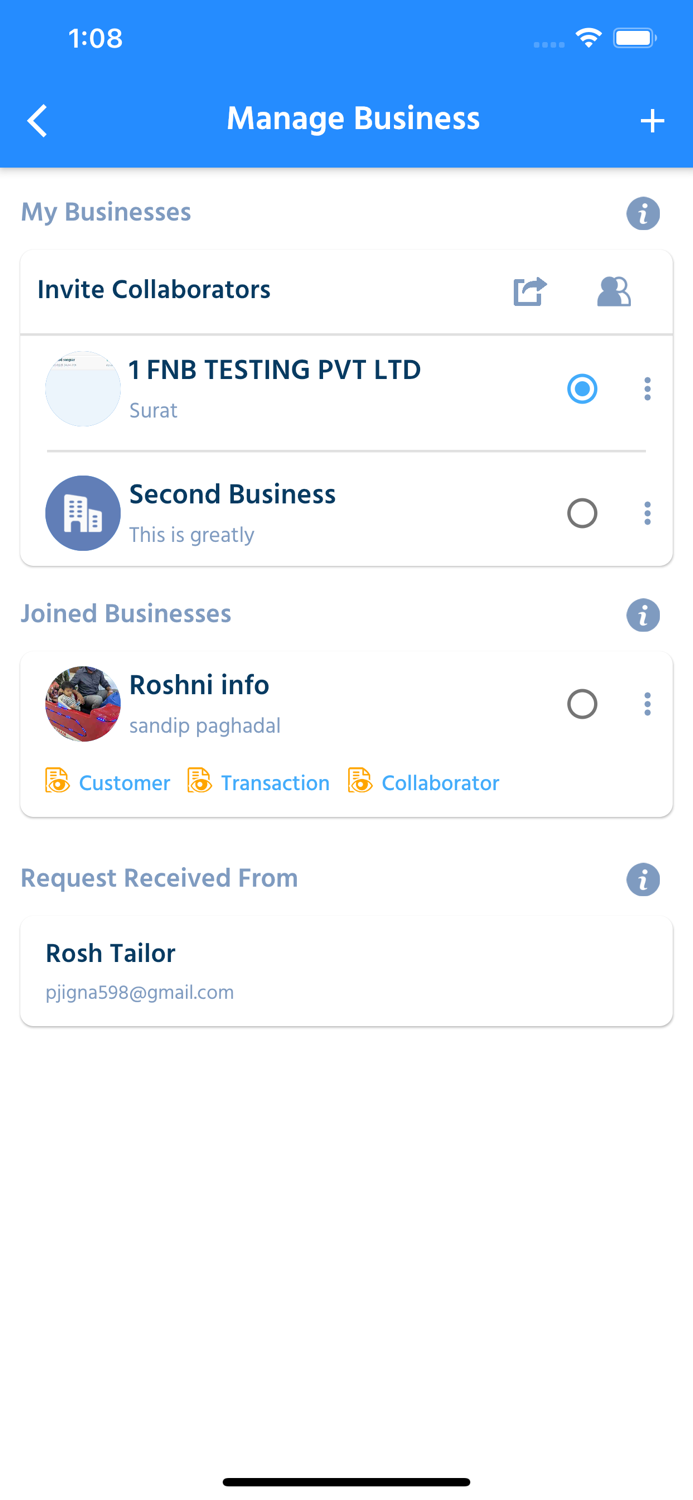The height and width of the screenshot is (1500, 693).
Task: Click the Customer permission badge icon
Action: (57, 781)
